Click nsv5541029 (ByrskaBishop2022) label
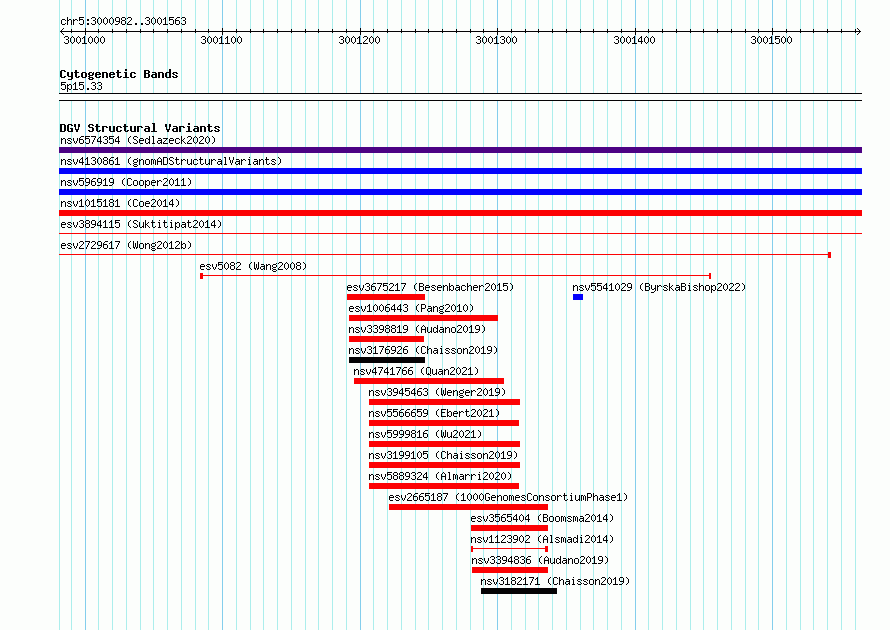The height and width of the screenshot is (630, 890). click(658, 287)
